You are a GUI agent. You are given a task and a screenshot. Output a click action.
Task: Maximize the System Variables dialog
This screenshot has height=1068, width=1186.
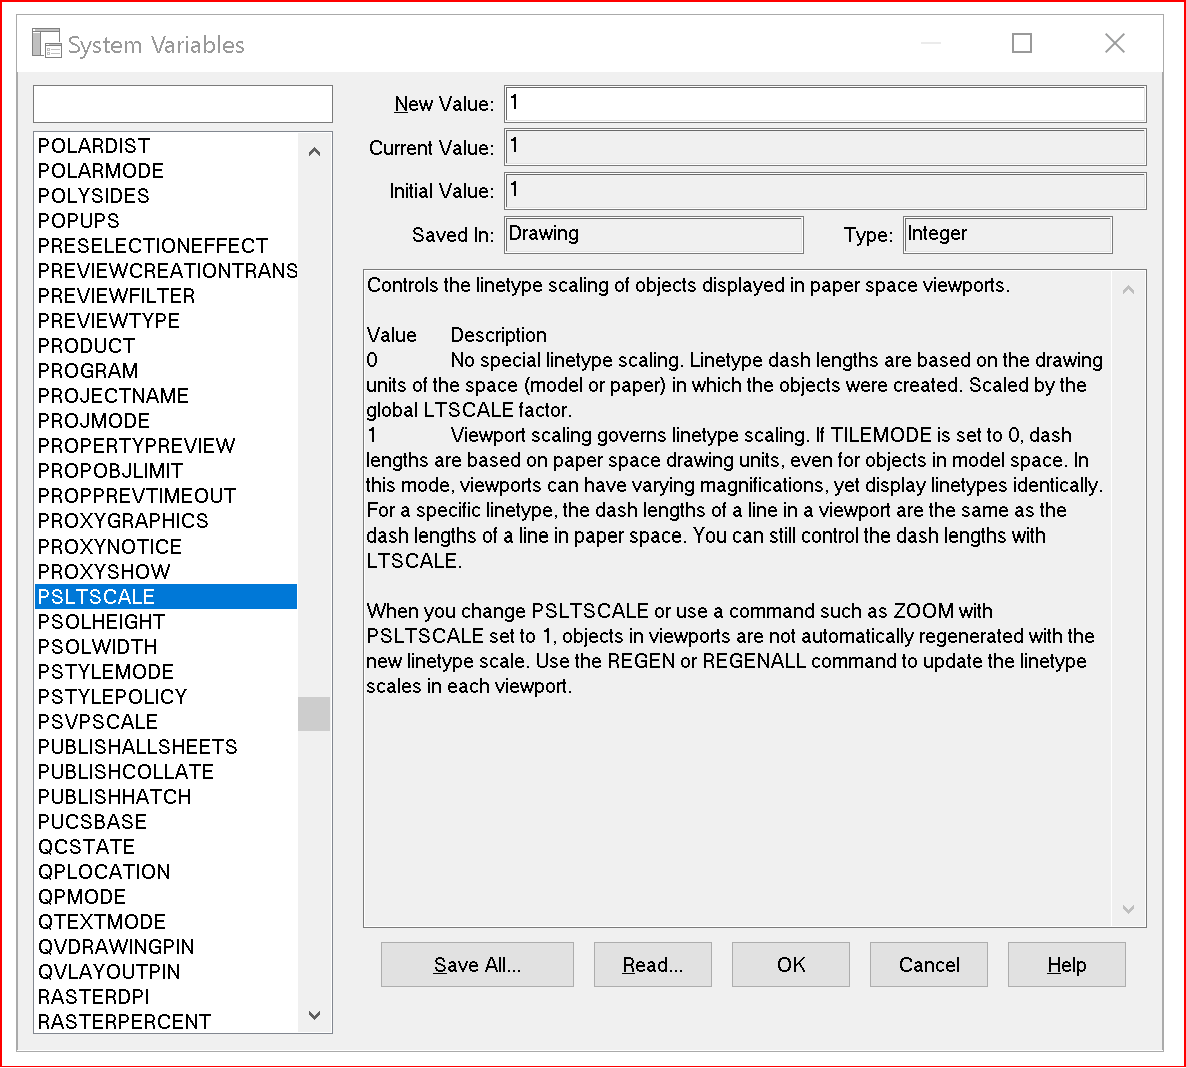pyautogui.click(x=1022, y=43)
